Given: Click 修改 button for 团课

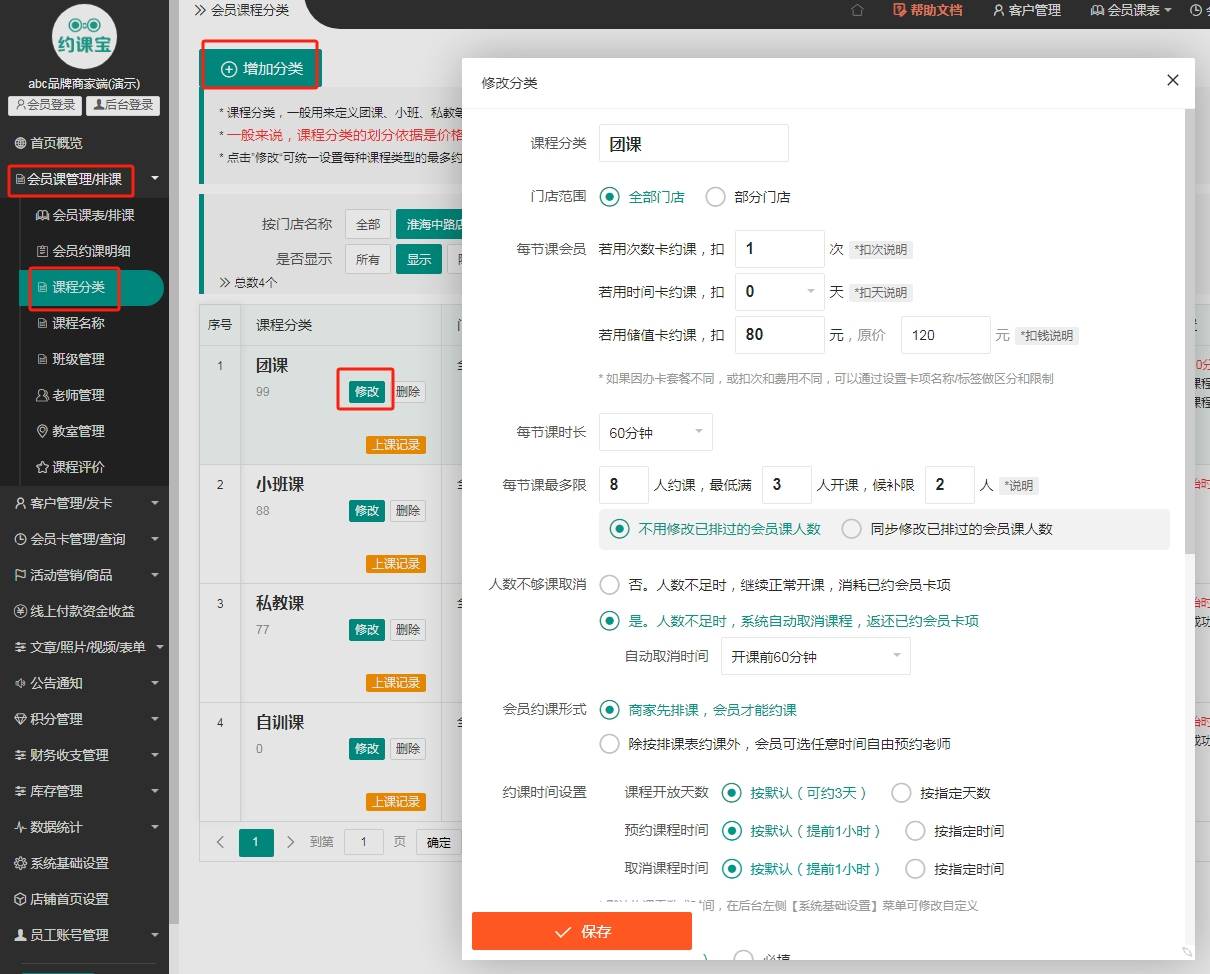Looking at the screenshot, I should [x=367, y=392].
